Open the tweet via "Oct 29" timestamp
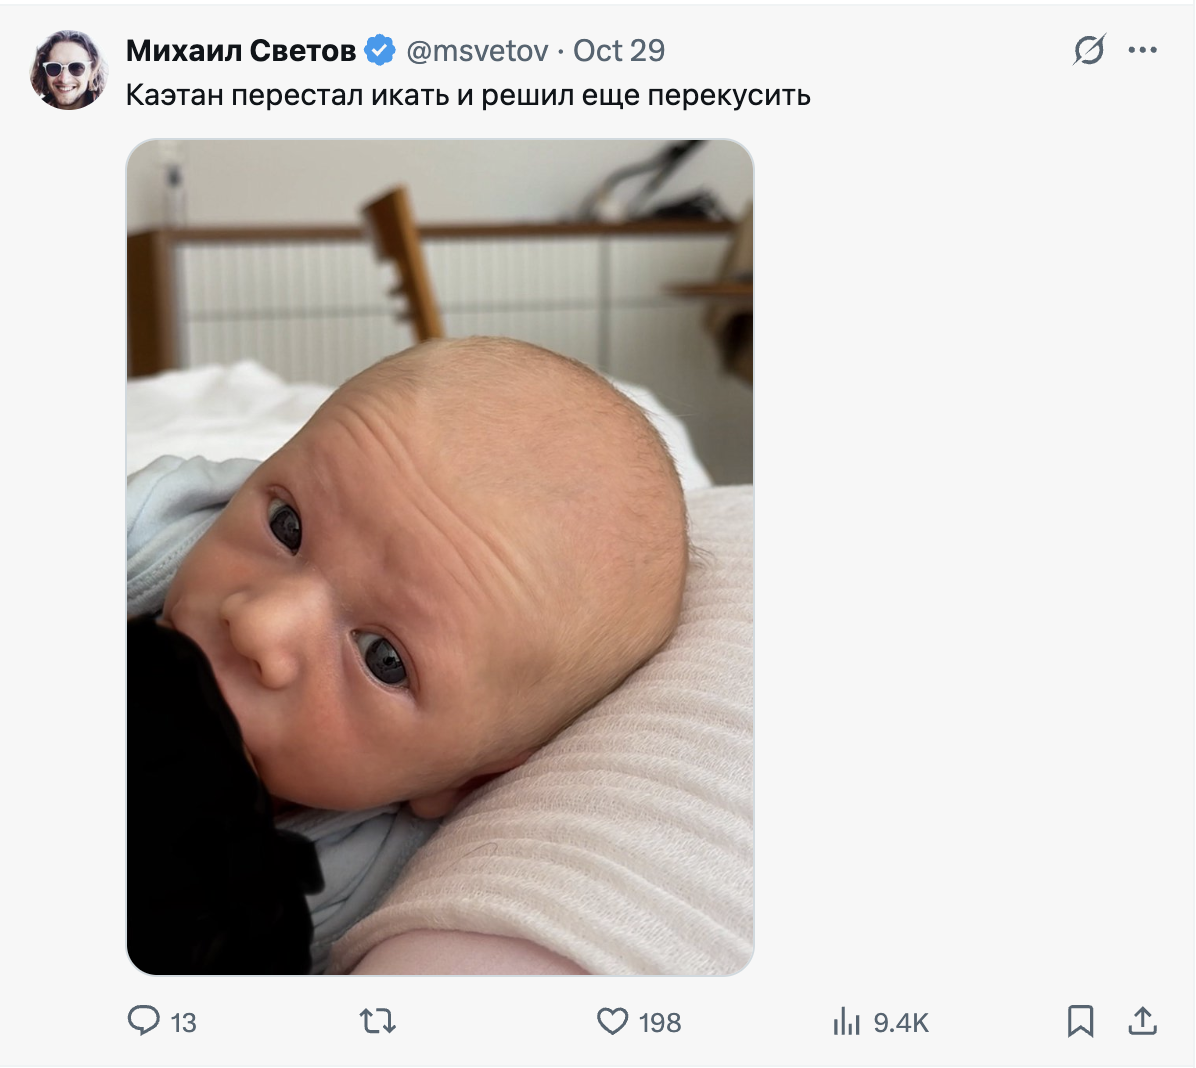 pyautogui.click(x=619, y=50)
